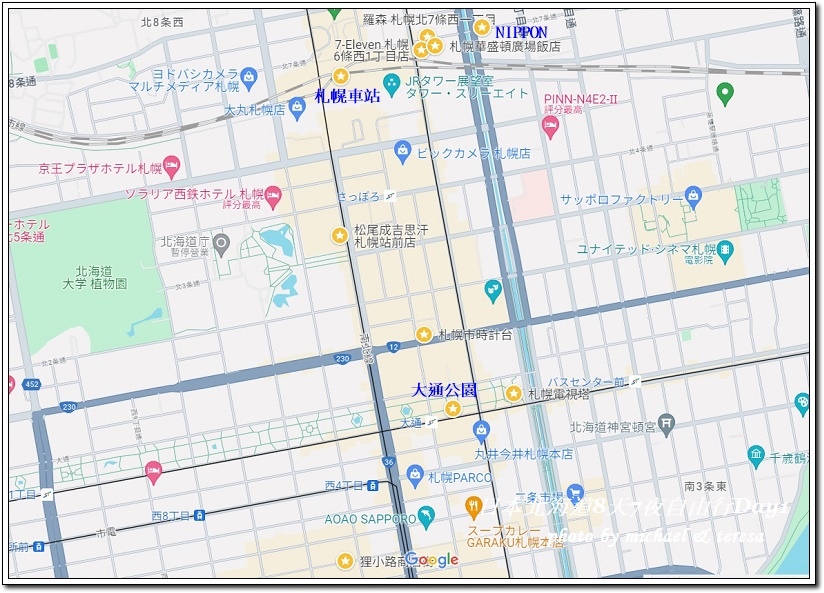Click the museum pin next to 千歳鶴
Image resolution: width=824 pixels, height=593 pixels.
point(756,456)
